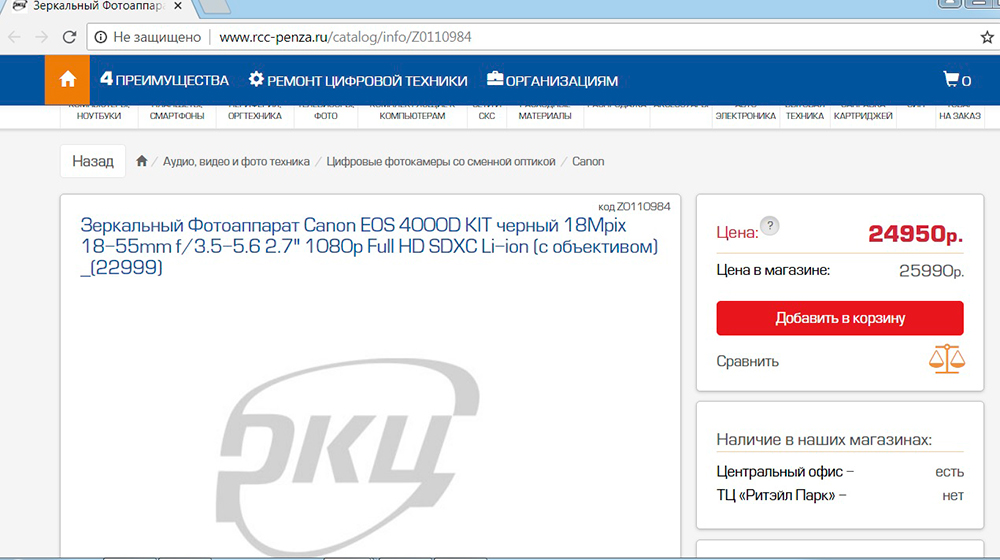Image resolution: width=1000 pixels, height=560 pixels.
Task: Click the Наличие в наших магазинах heading
Action: (x=824, y=439)
